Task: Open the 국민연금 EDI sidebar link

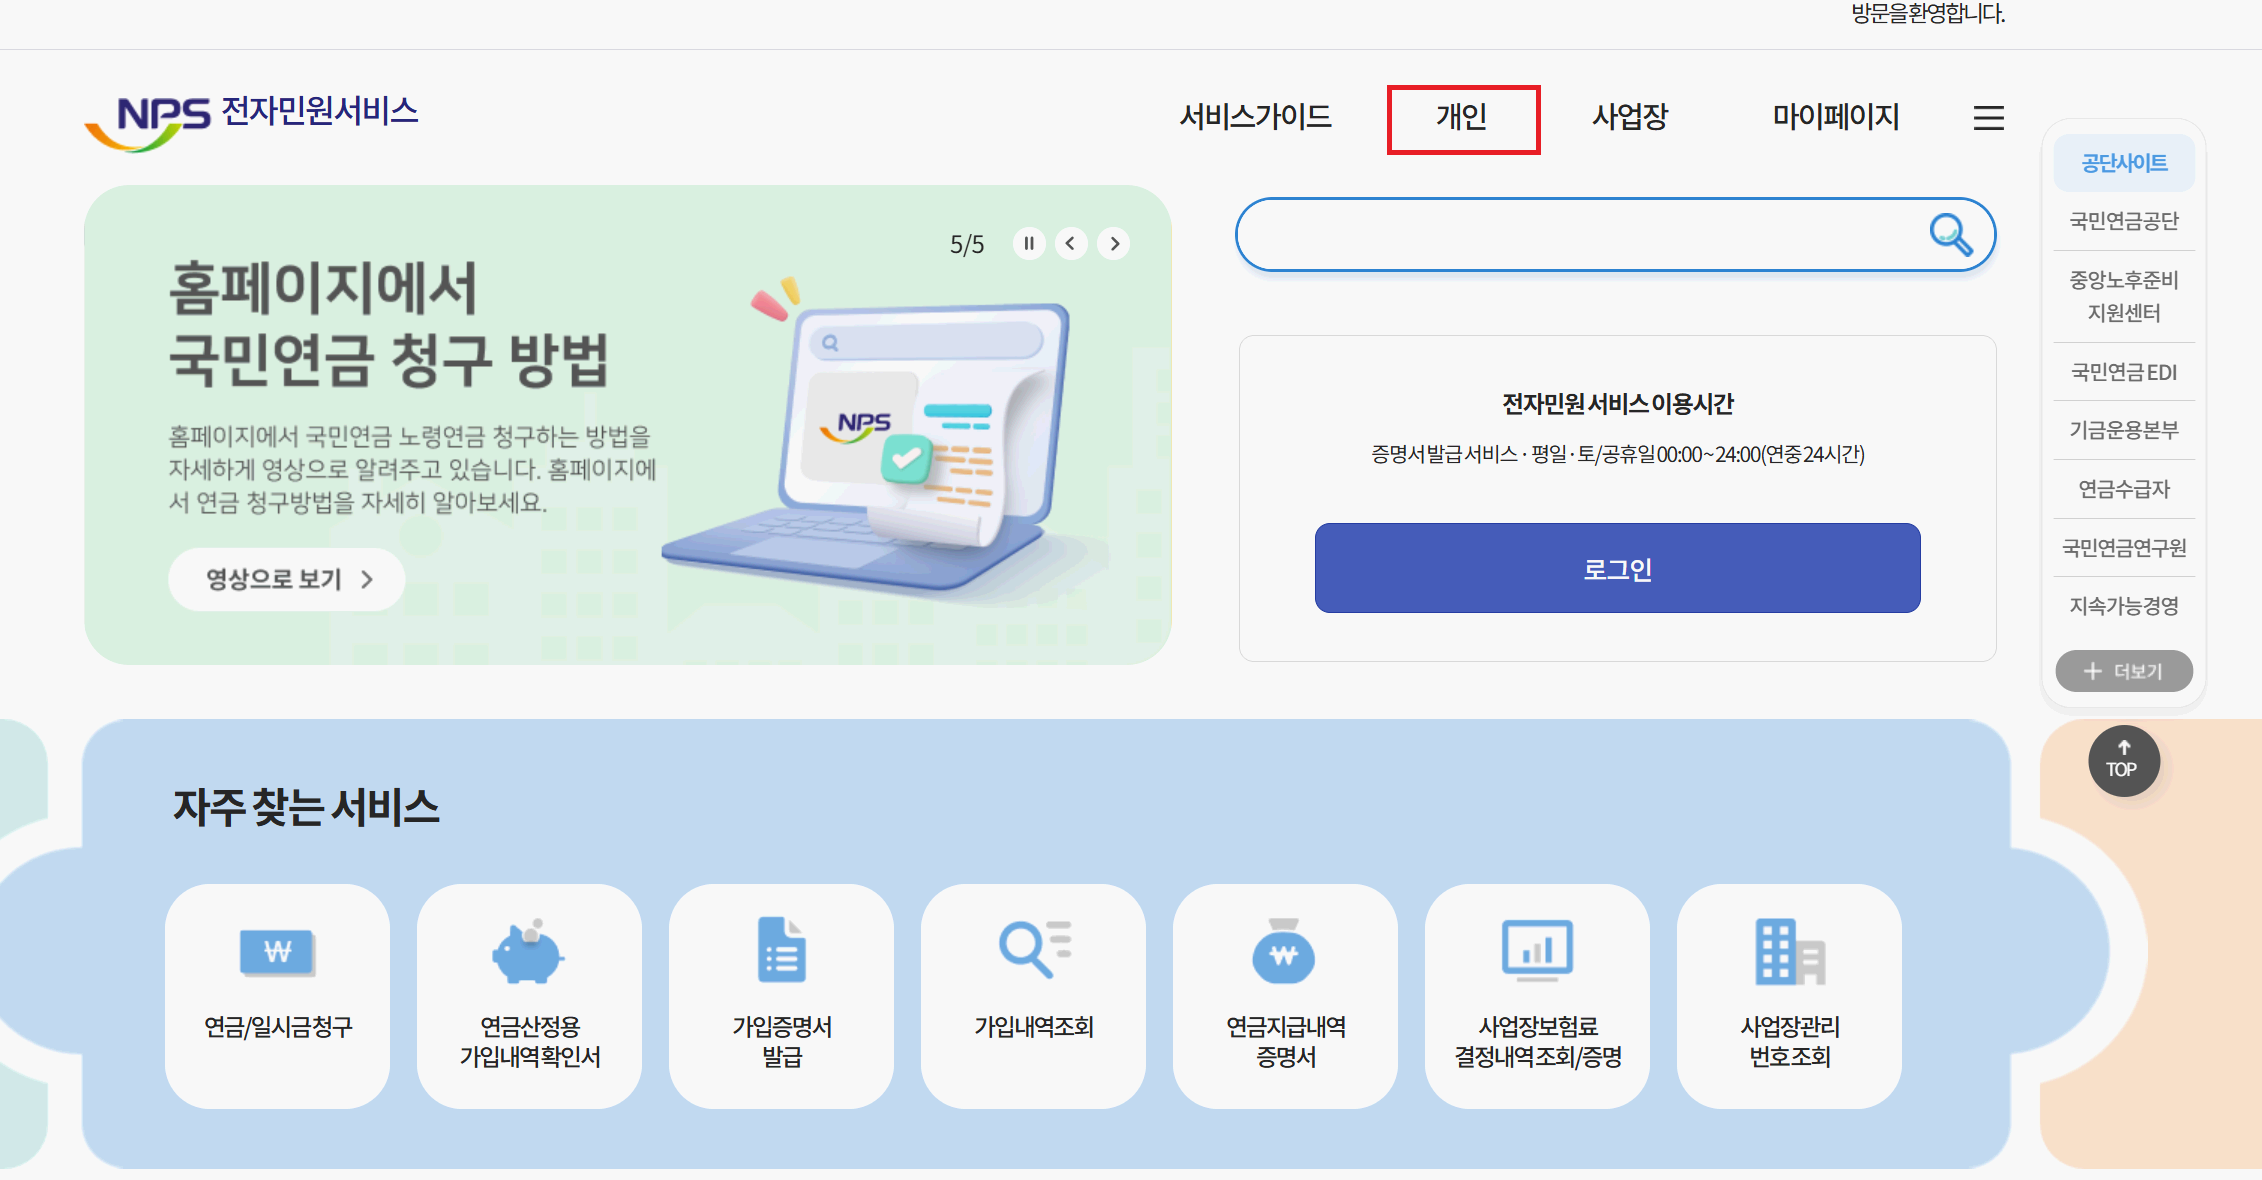Action: (2123, 372)
